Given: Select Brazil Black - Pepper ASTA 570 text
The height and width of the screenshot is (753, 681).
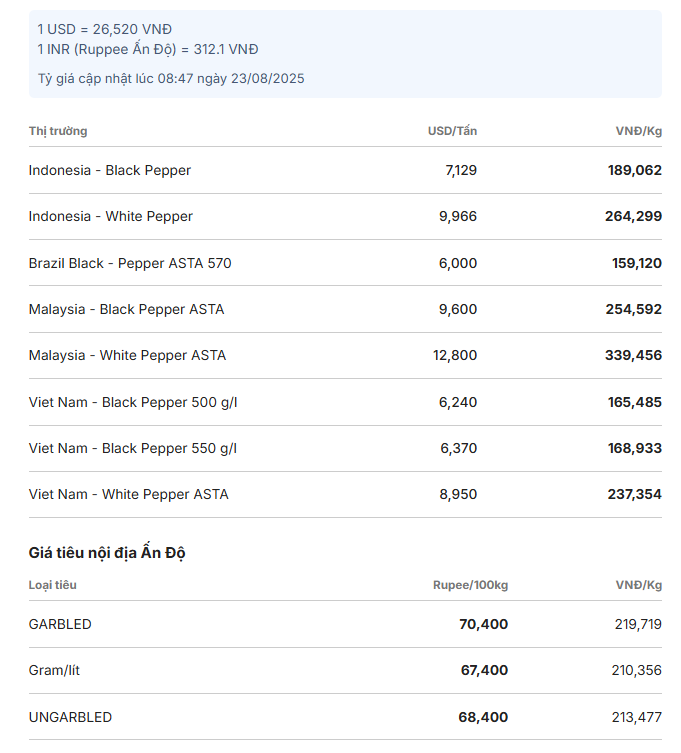Looking at the screenshot, I should pos(130,263).
